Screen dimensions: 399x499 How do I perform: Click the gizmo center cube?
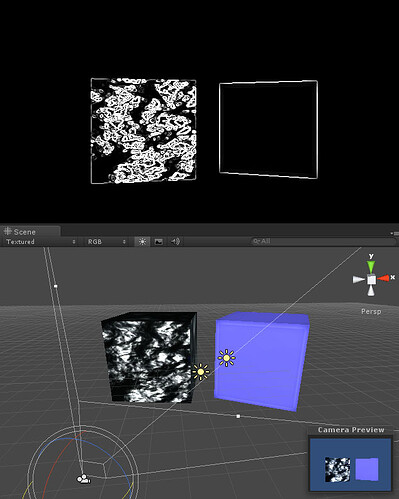pos(371,279)
